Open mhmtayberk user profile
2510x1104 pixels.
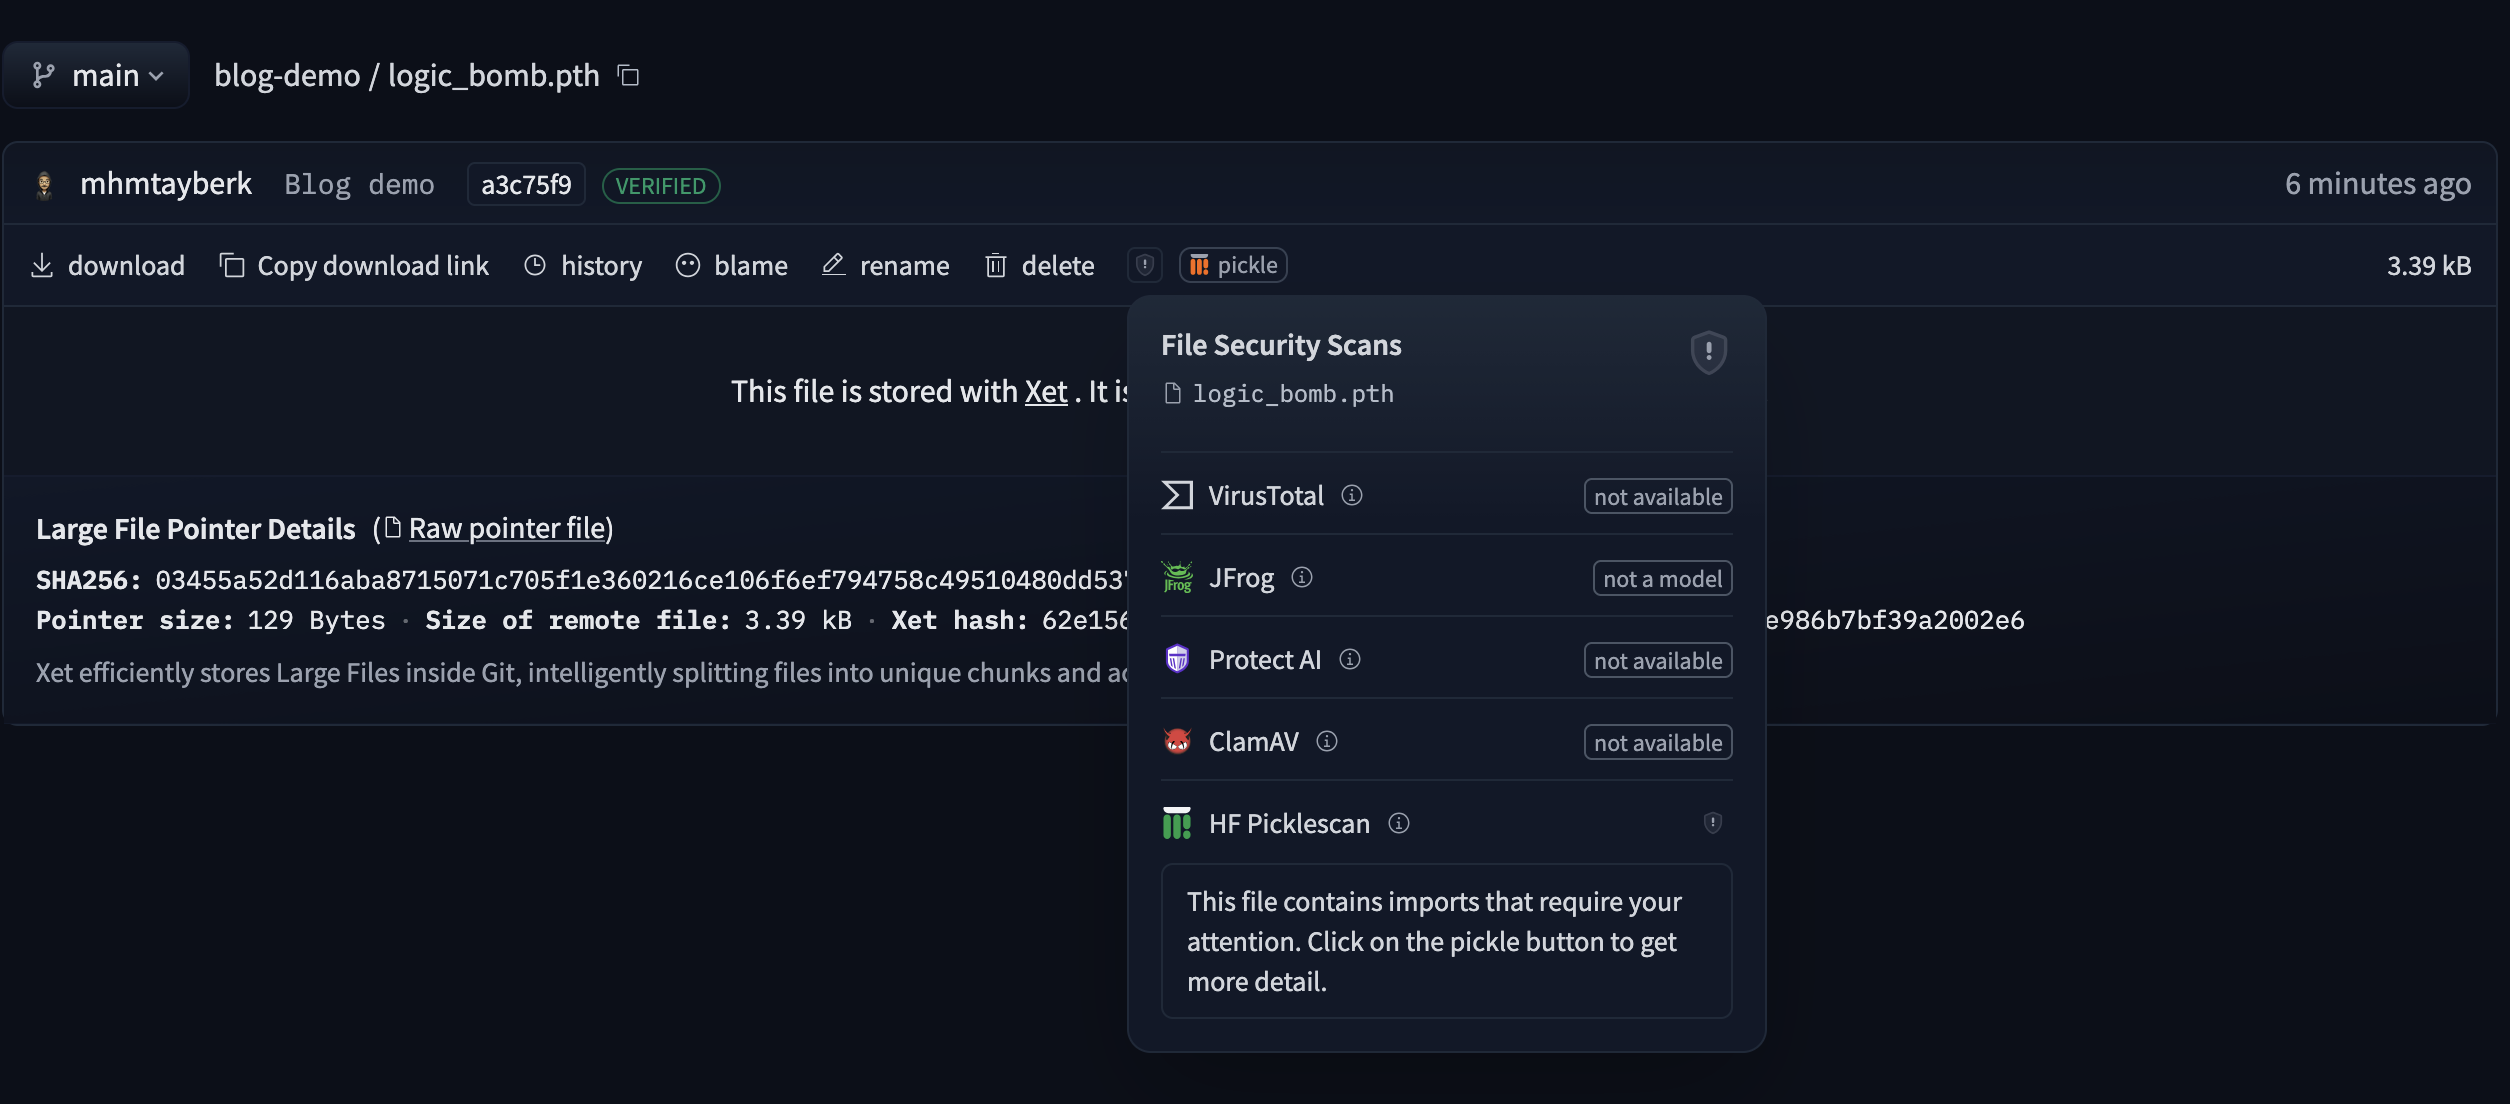(x=166, y=184)
